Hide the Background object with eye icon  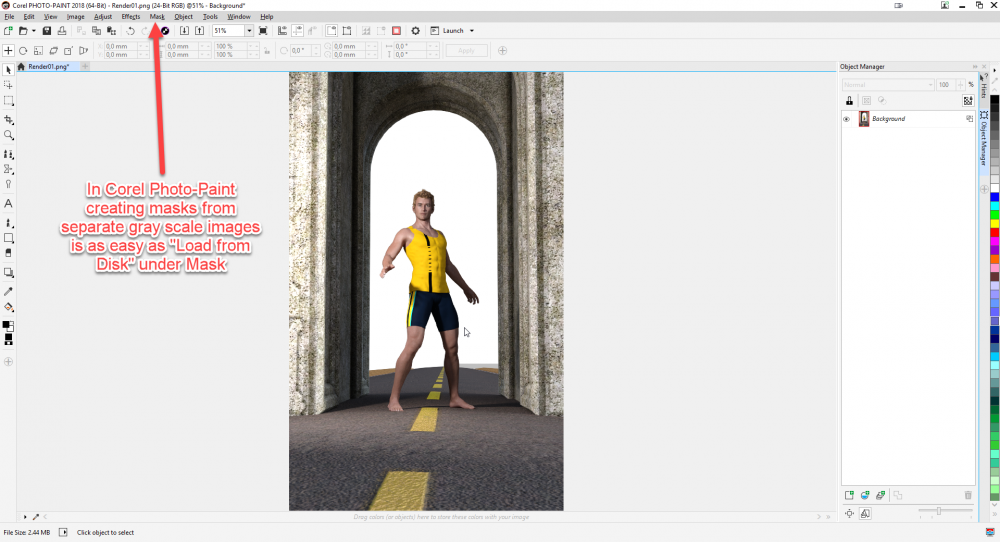(x=847, y=119)
